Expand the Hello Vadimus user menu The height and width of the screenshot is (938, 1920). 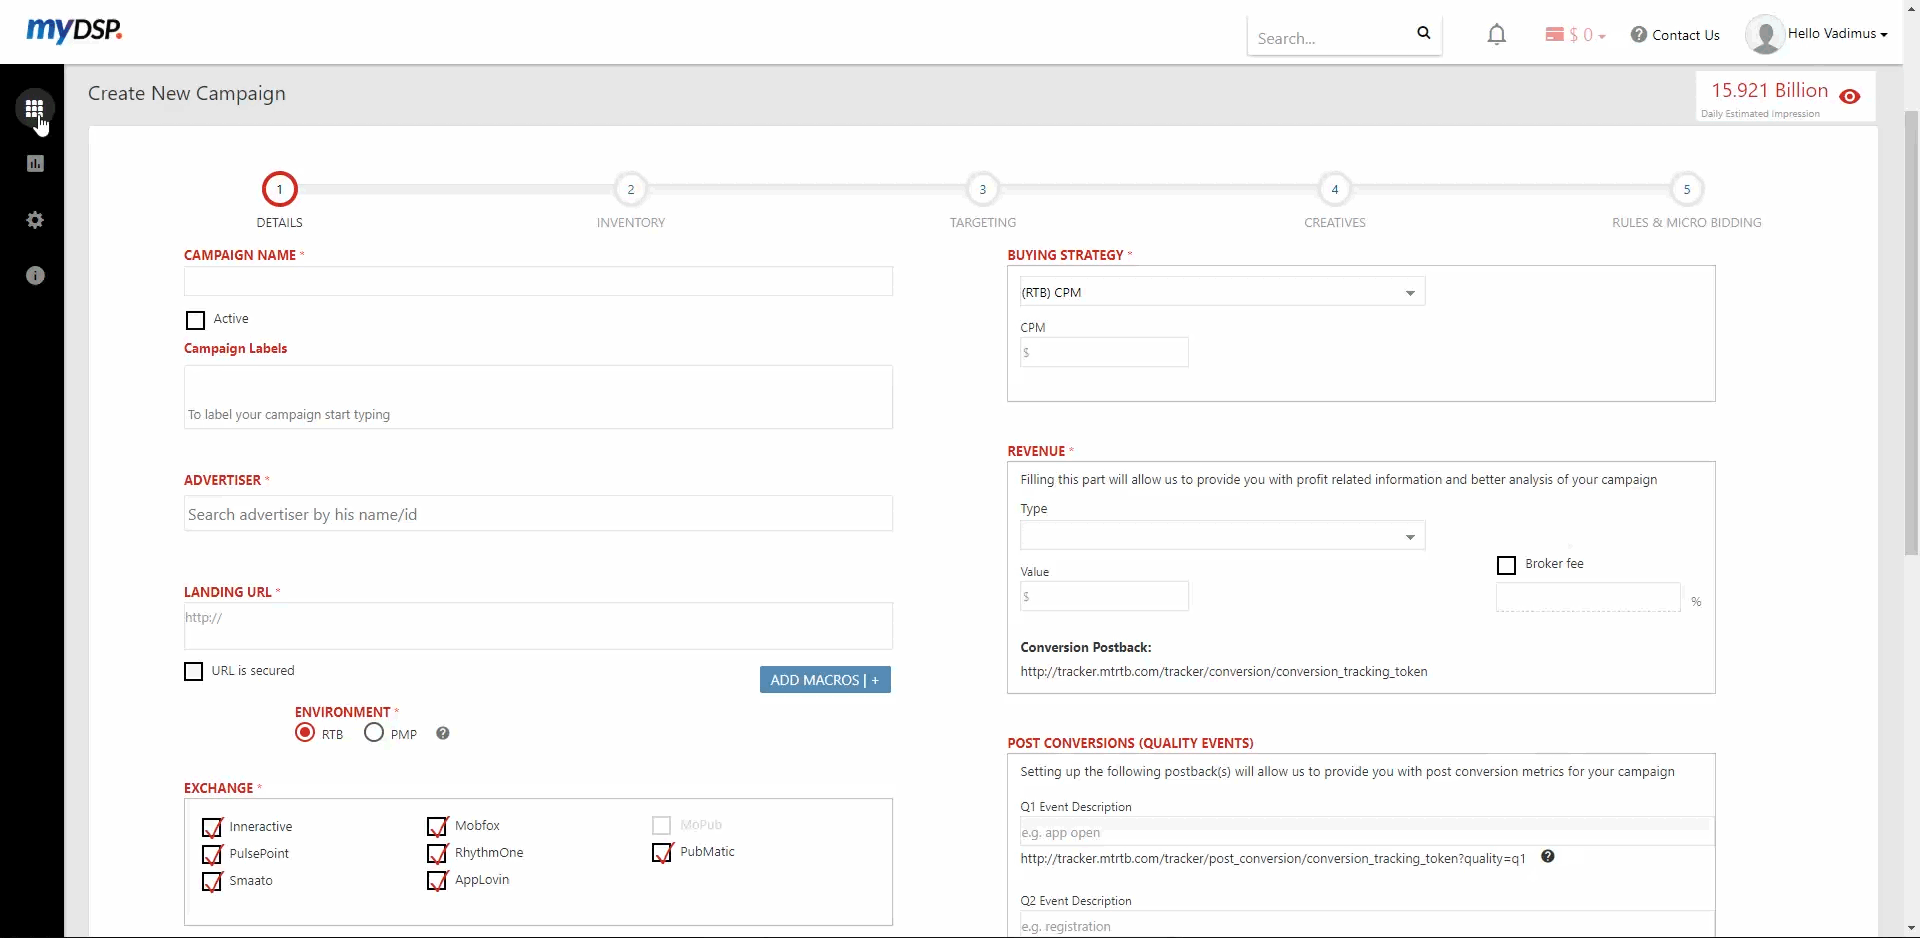[x=1838, y=34]
